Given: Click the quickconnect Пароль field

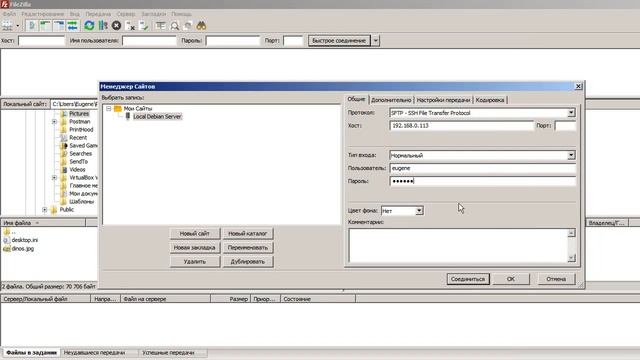Looking at the screenshot, I should [x=233, y=41].
